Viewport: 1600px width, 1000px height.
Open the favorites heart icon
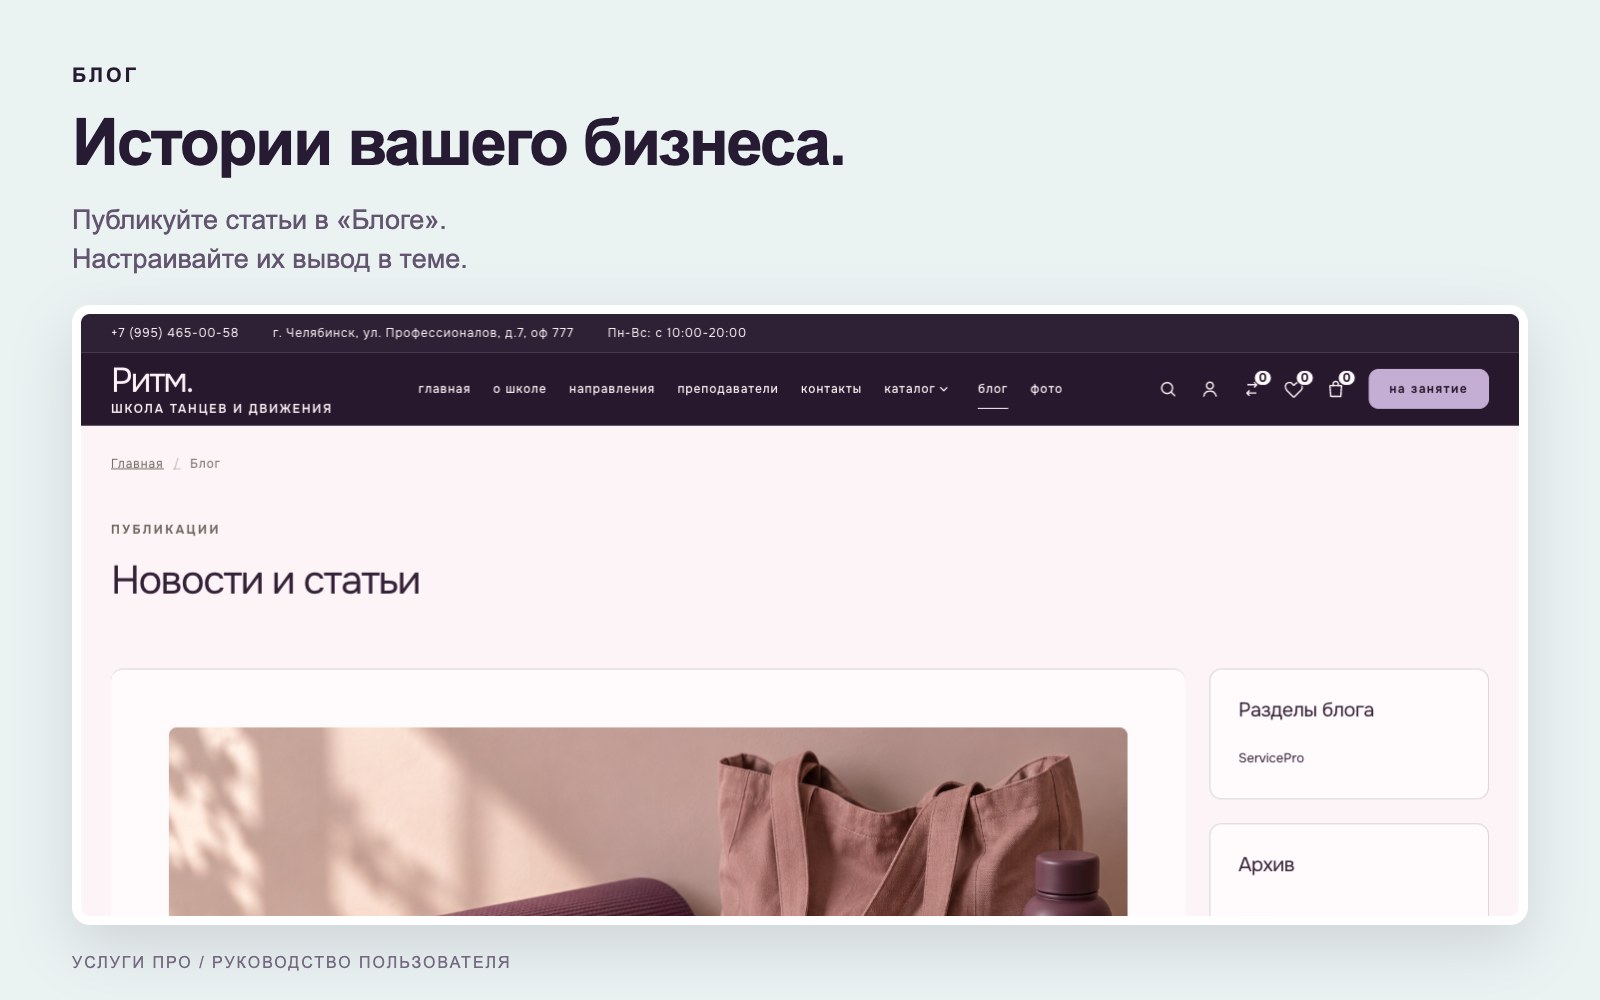(x=1293, y=389)
